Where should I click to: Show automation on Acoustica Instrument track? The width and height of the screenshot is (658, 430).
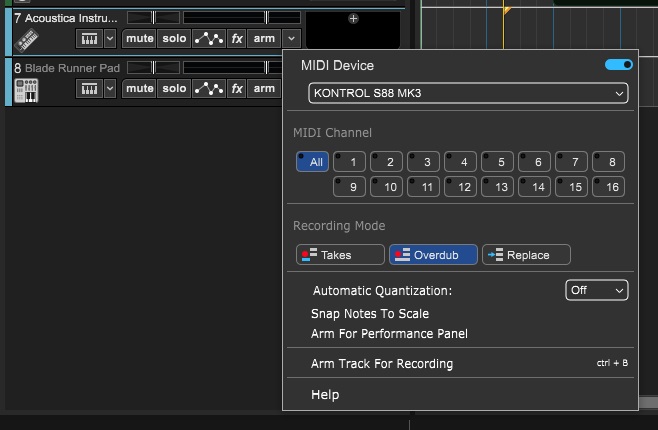coord(209,39)
